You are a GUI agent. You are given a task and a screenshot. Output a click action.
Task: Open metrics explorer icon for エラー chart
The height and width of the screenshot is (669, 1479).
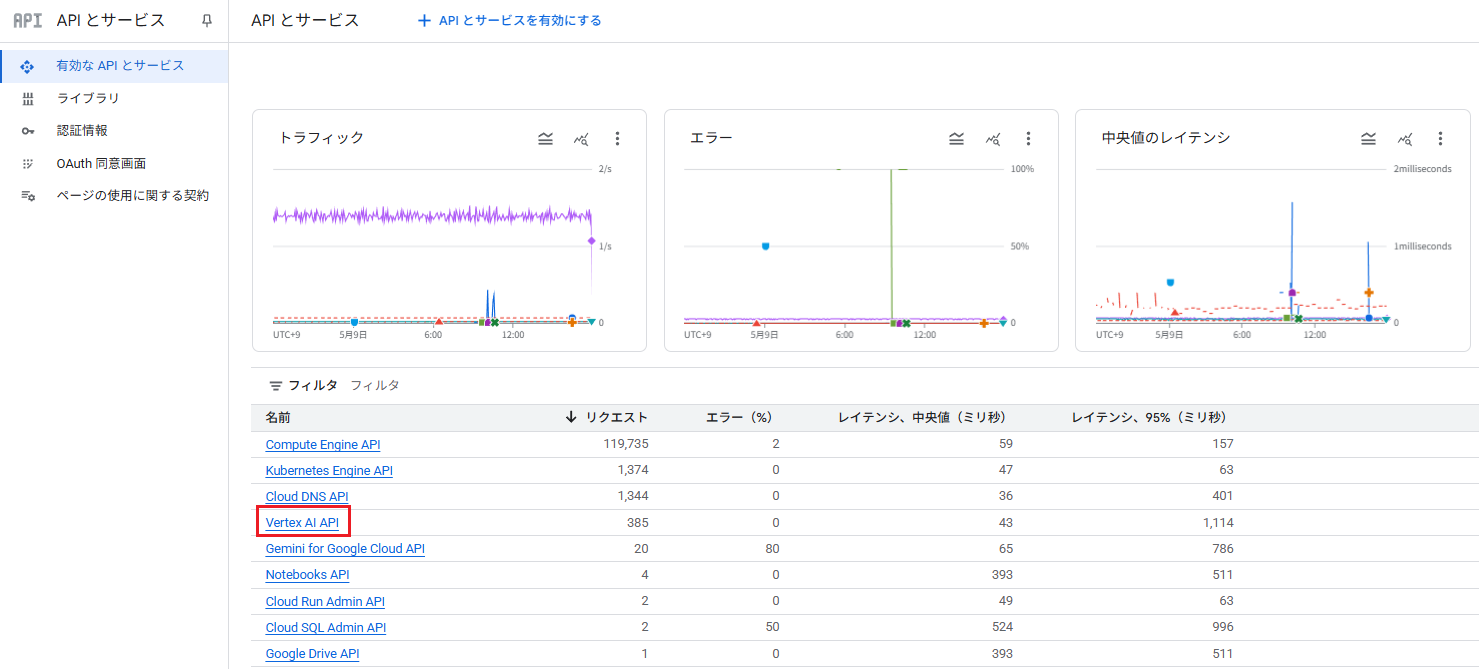pyautogui.click(x=992, y=139)
